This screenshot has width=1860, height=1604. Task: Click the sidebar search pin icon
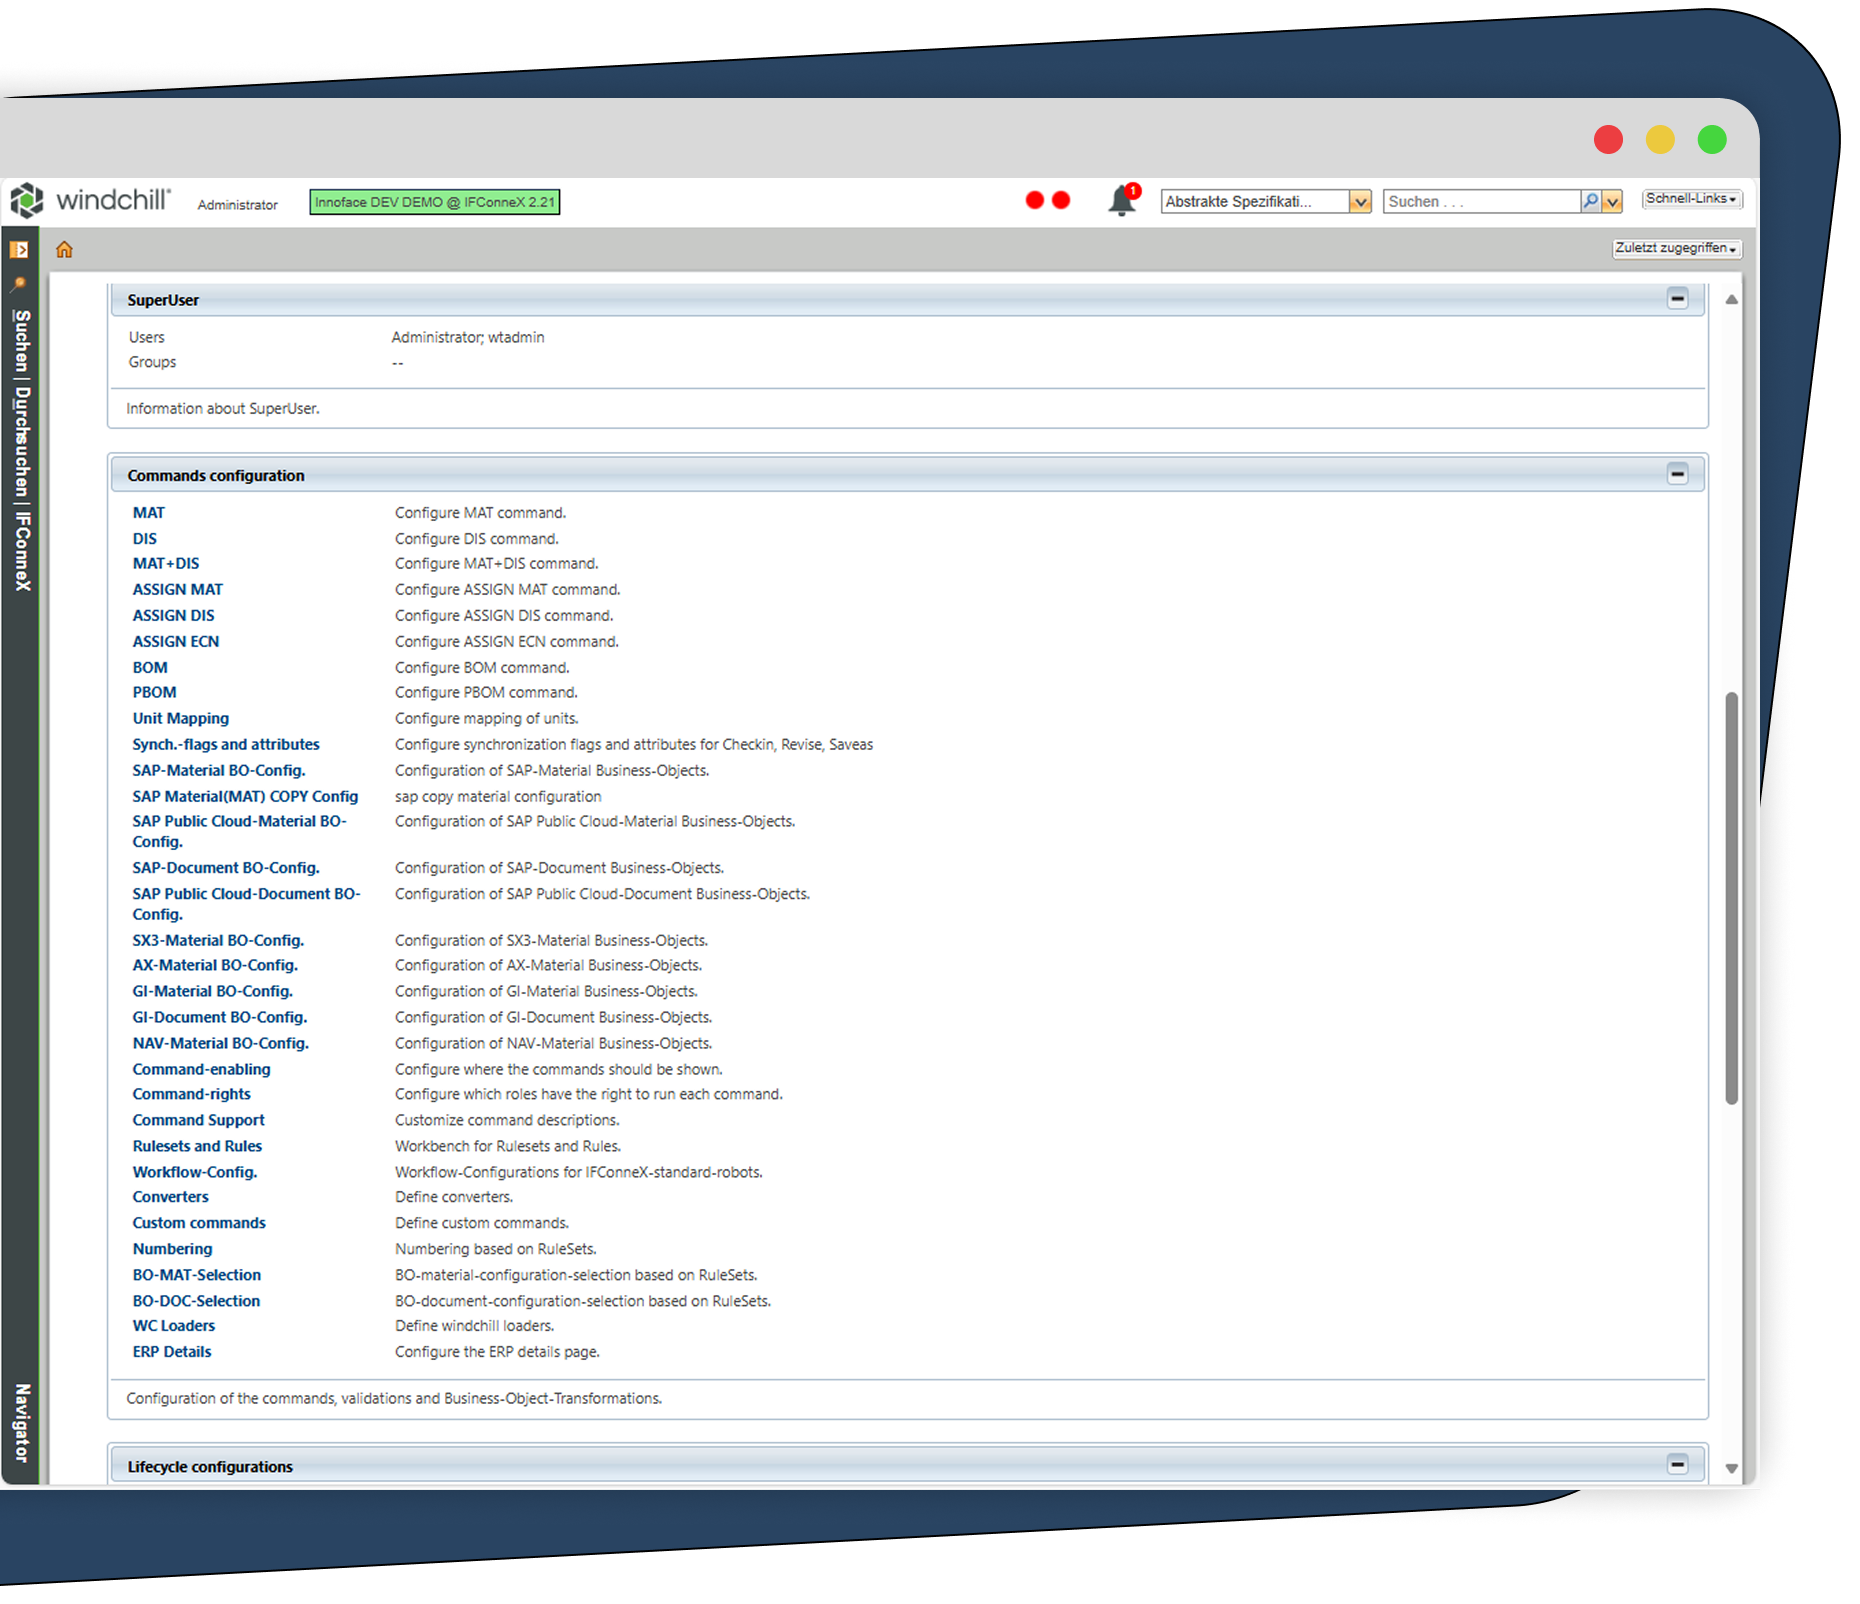point(19,284)
